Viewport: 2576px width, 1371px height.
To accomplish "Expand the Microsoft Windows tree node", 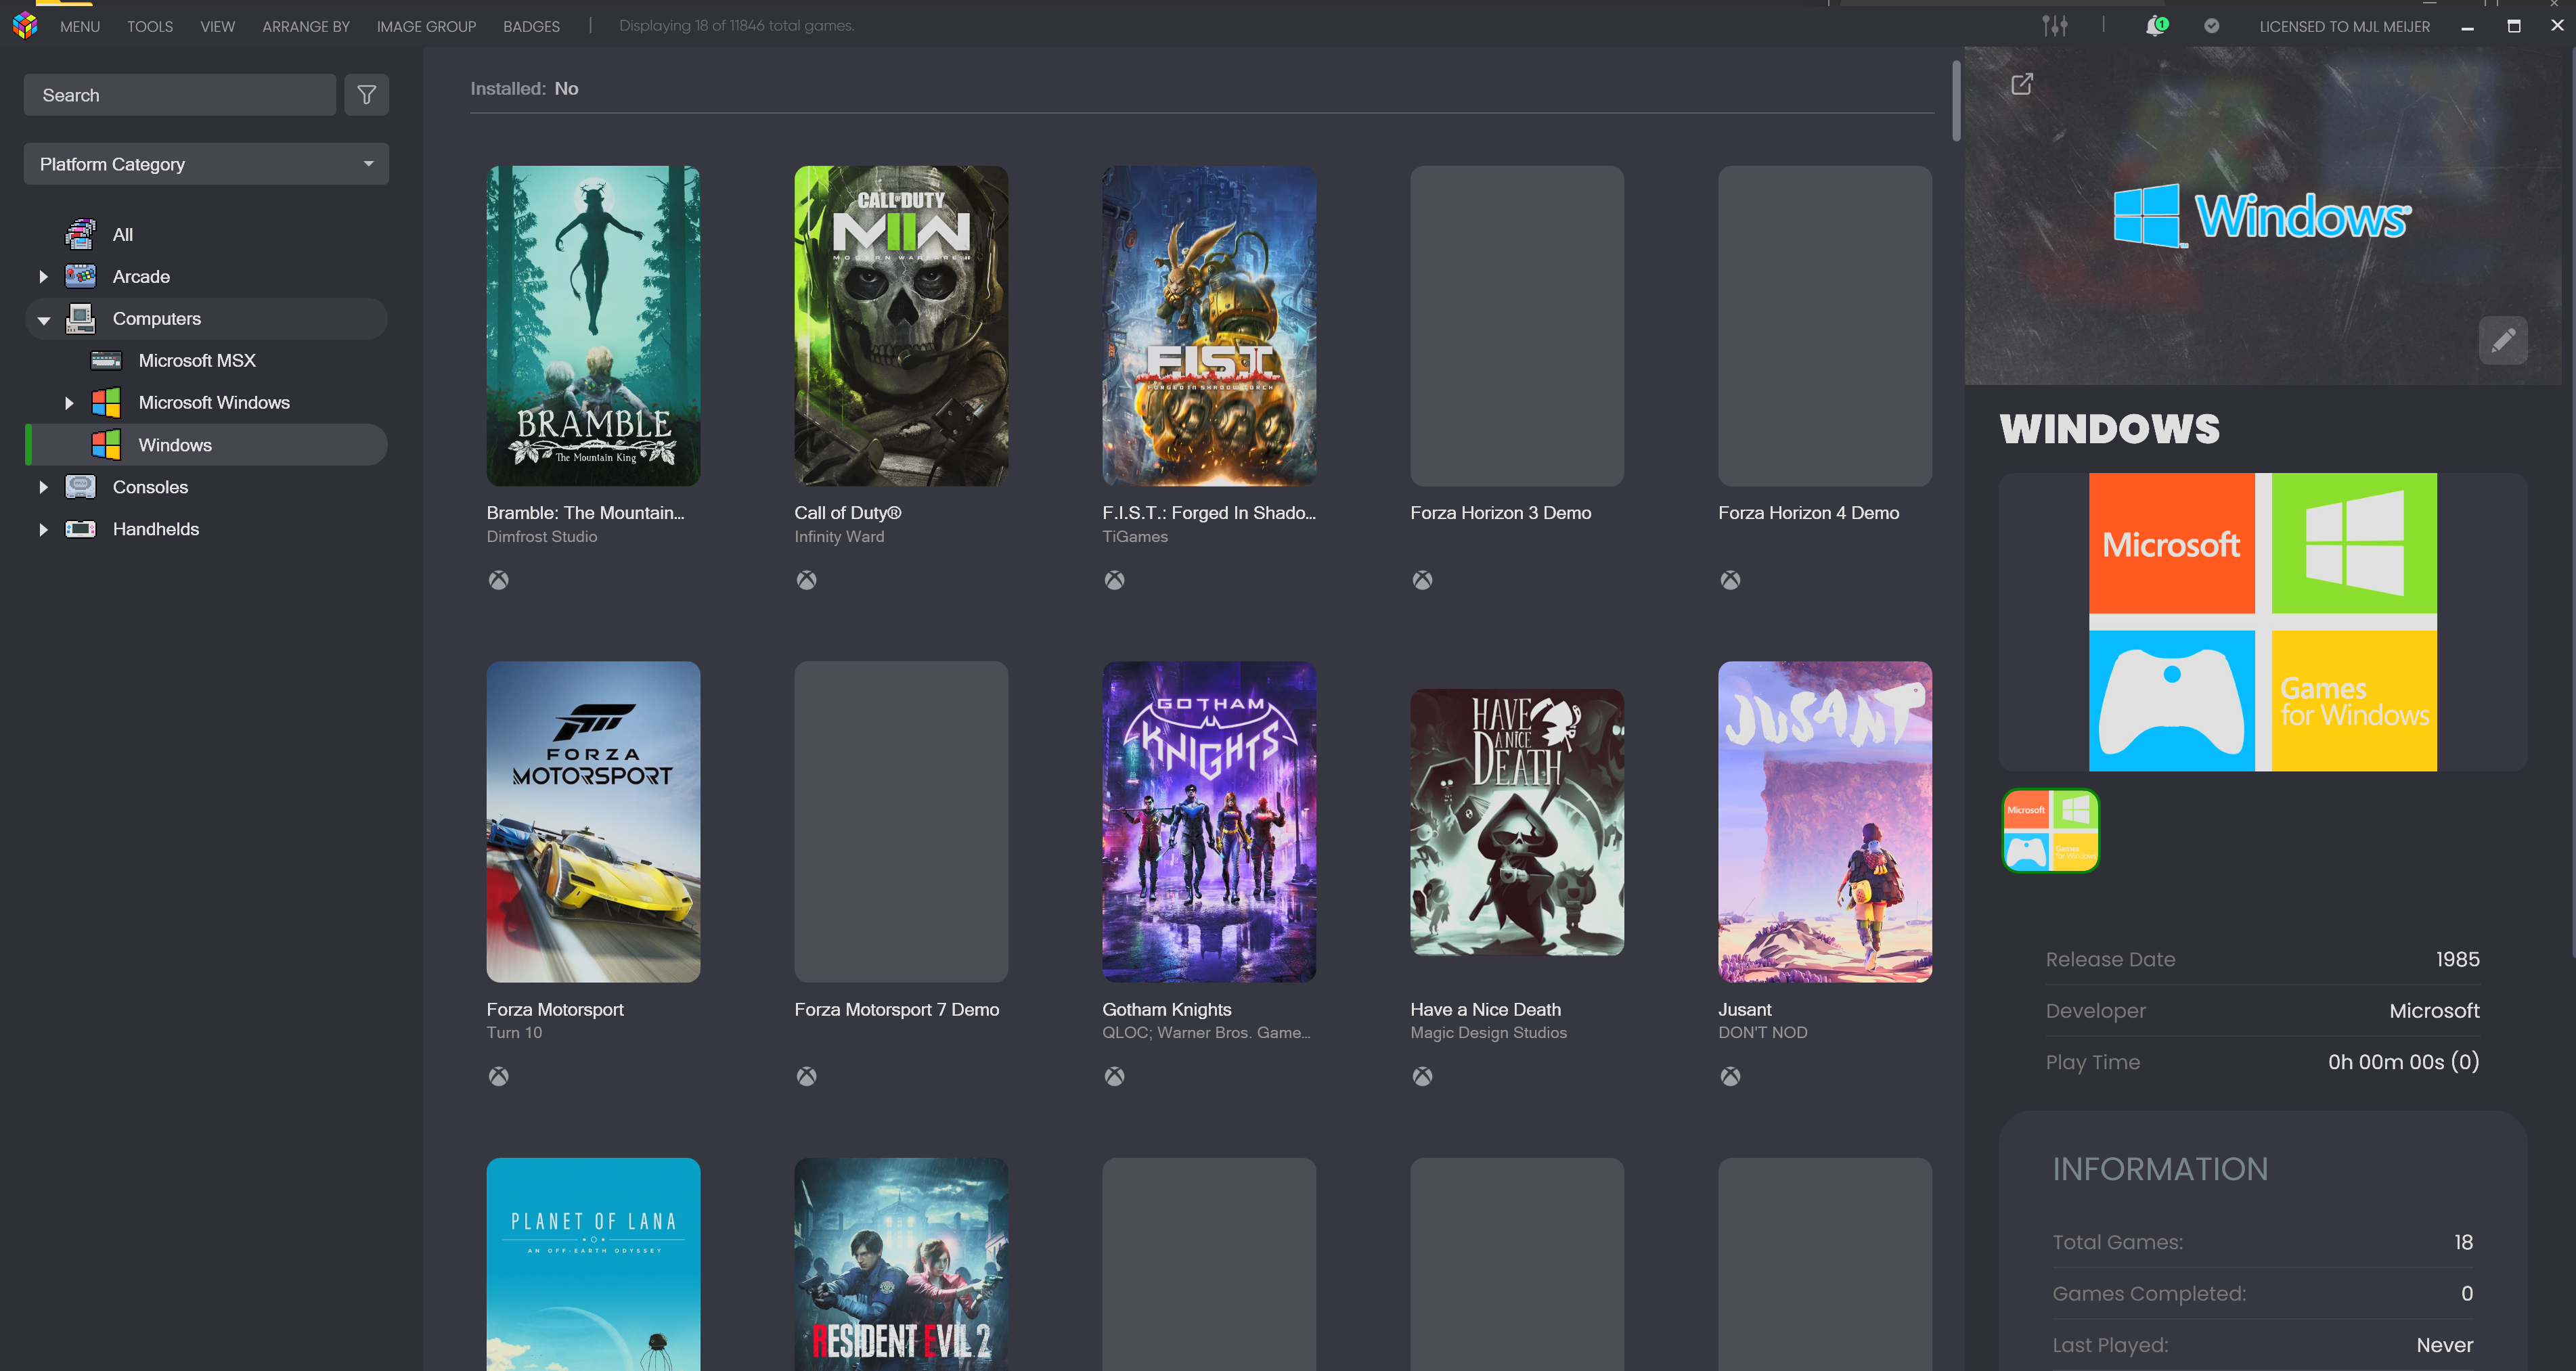I will click(x=69, y=403).
